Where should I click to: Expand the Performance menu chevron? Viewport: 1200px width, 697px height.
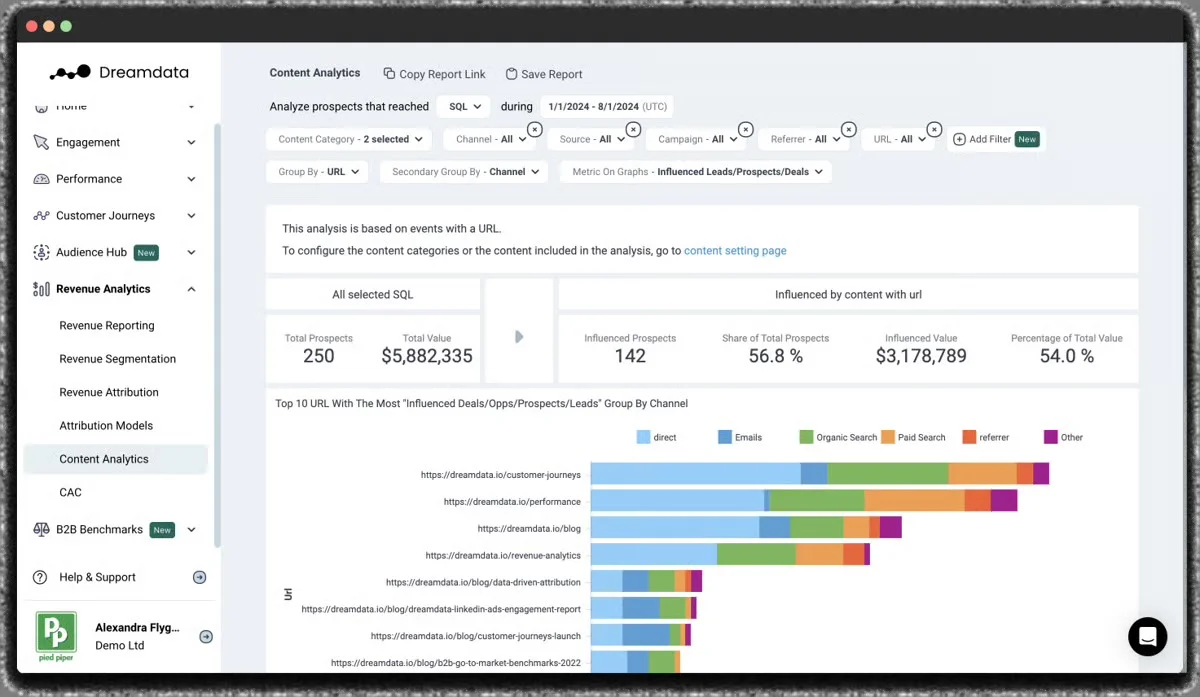pyautogui.click(x=191, y=180)
